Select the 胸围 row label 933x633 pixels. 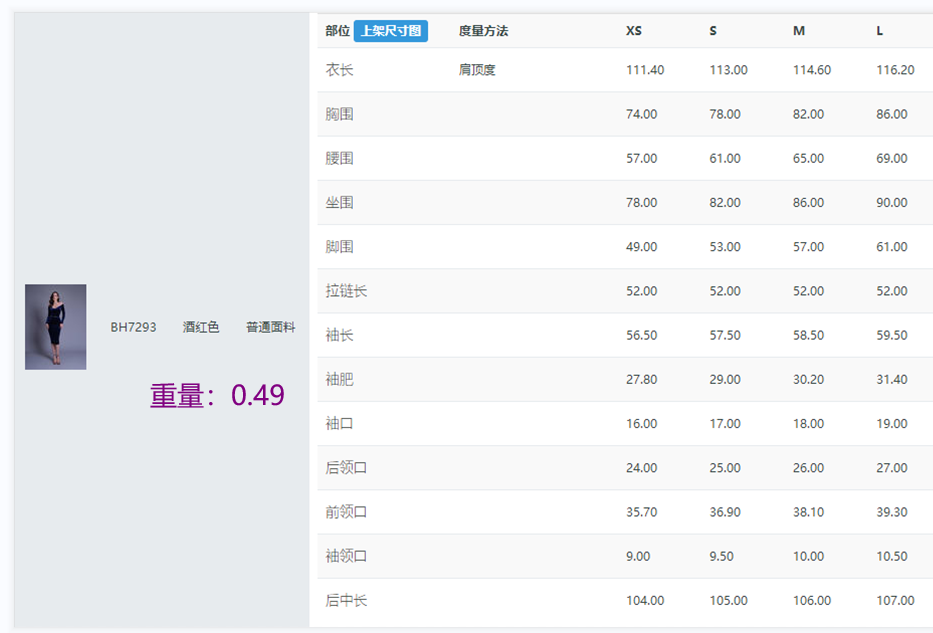[x=339, y=114]
